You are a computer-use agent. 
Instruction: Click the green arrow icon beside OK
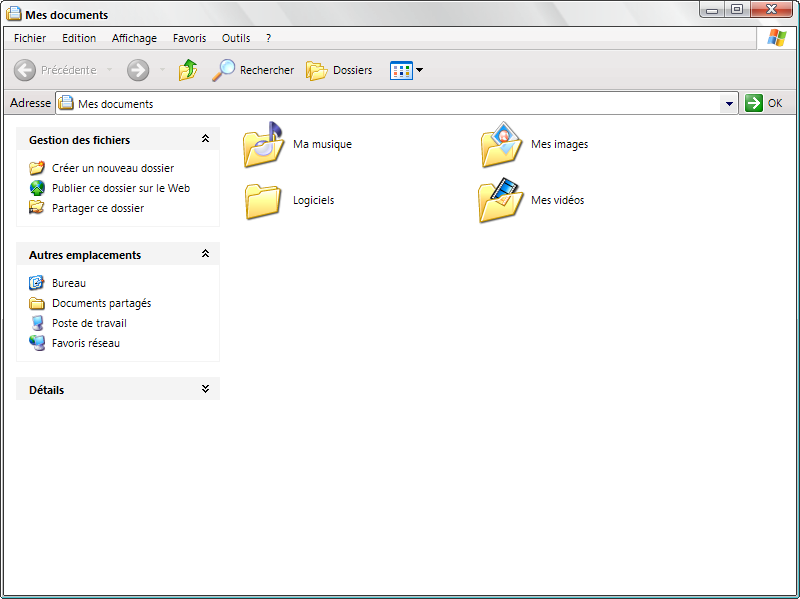click(x=754, y=103)
